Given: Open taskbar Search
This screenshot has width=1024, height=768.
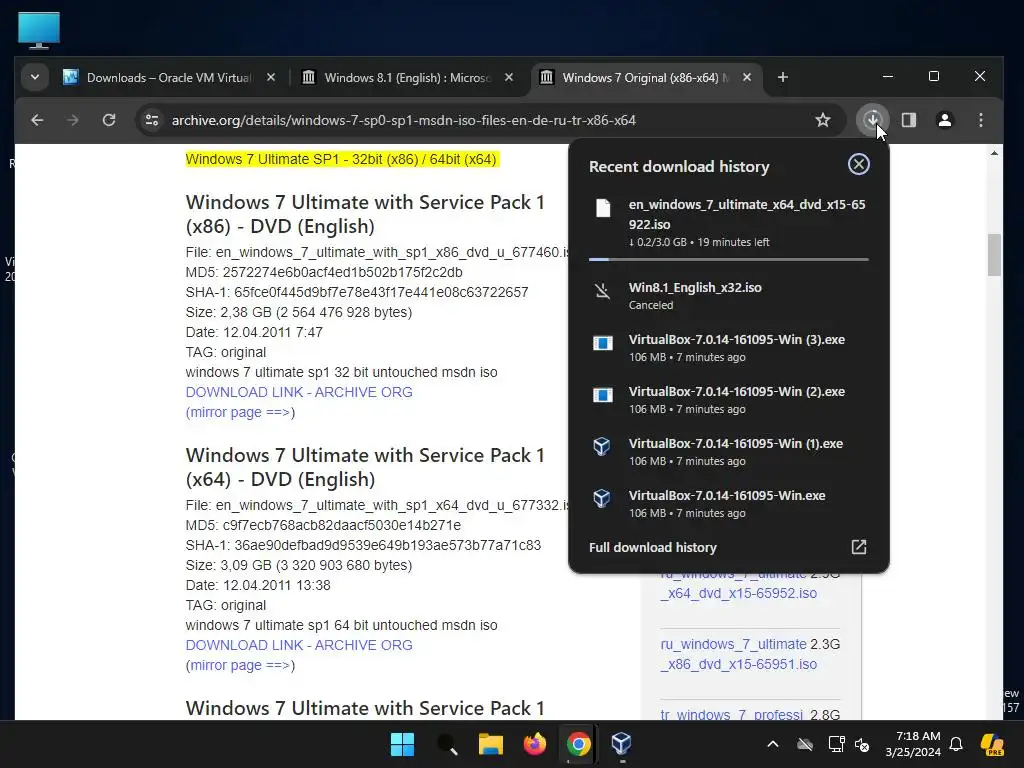Looking at the screenshot, I should [447, 744].
